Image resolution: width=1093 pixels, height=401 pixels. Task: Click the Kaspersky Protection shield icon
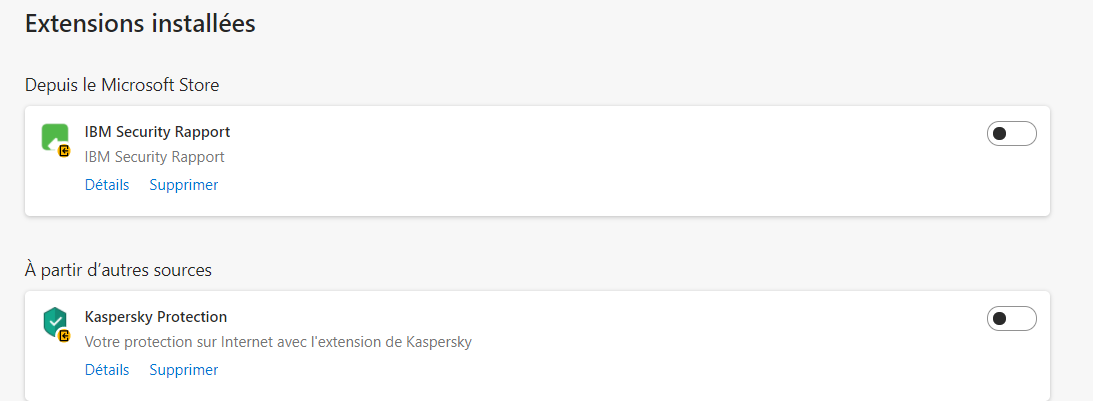click(53, 321)
